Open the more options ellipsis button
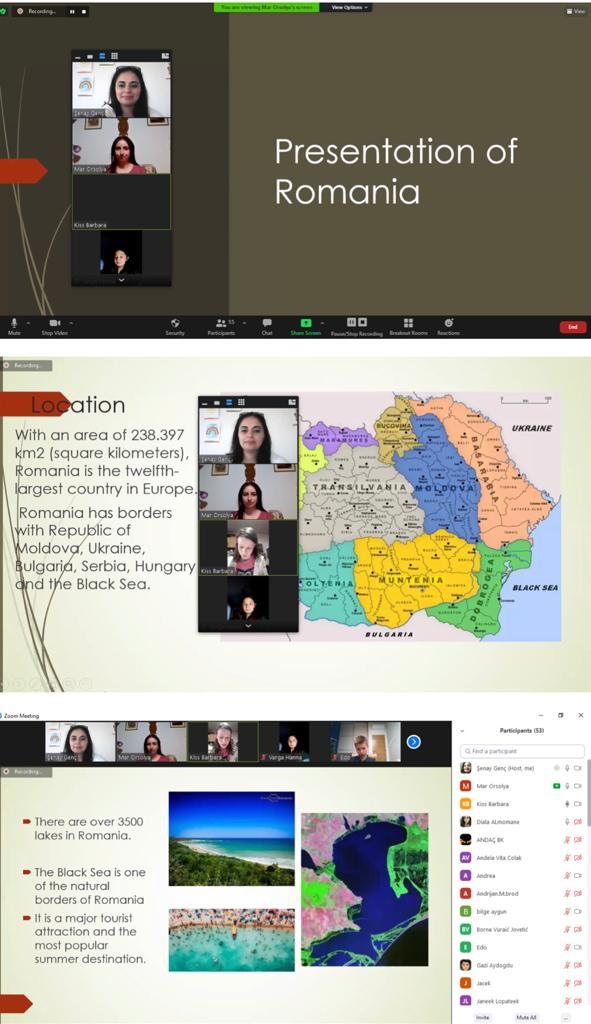Image resolution: width=591 pixels, height=1024 pixels. click(x=566, y=1017)
